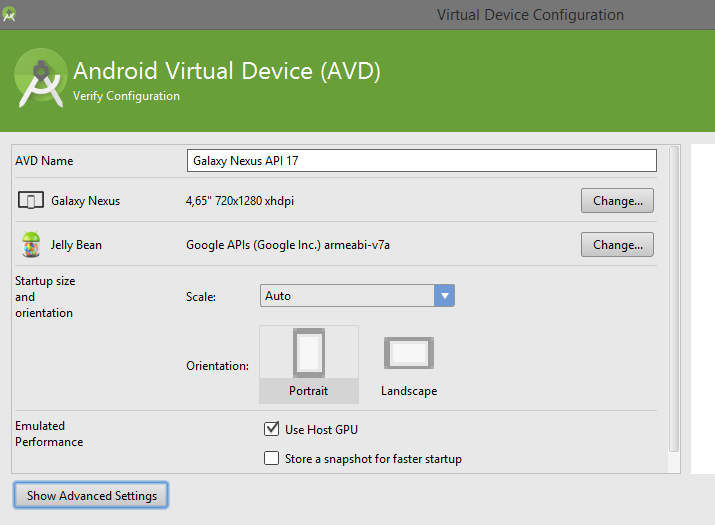Change the Jelly Bean system image

point(617,245)
